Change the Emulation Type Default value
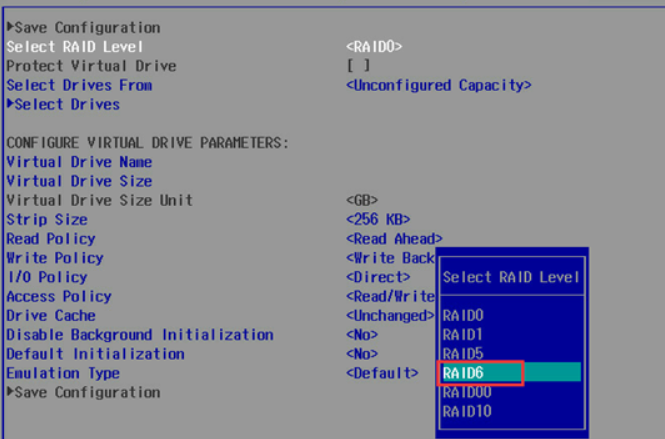 point(381,373)
